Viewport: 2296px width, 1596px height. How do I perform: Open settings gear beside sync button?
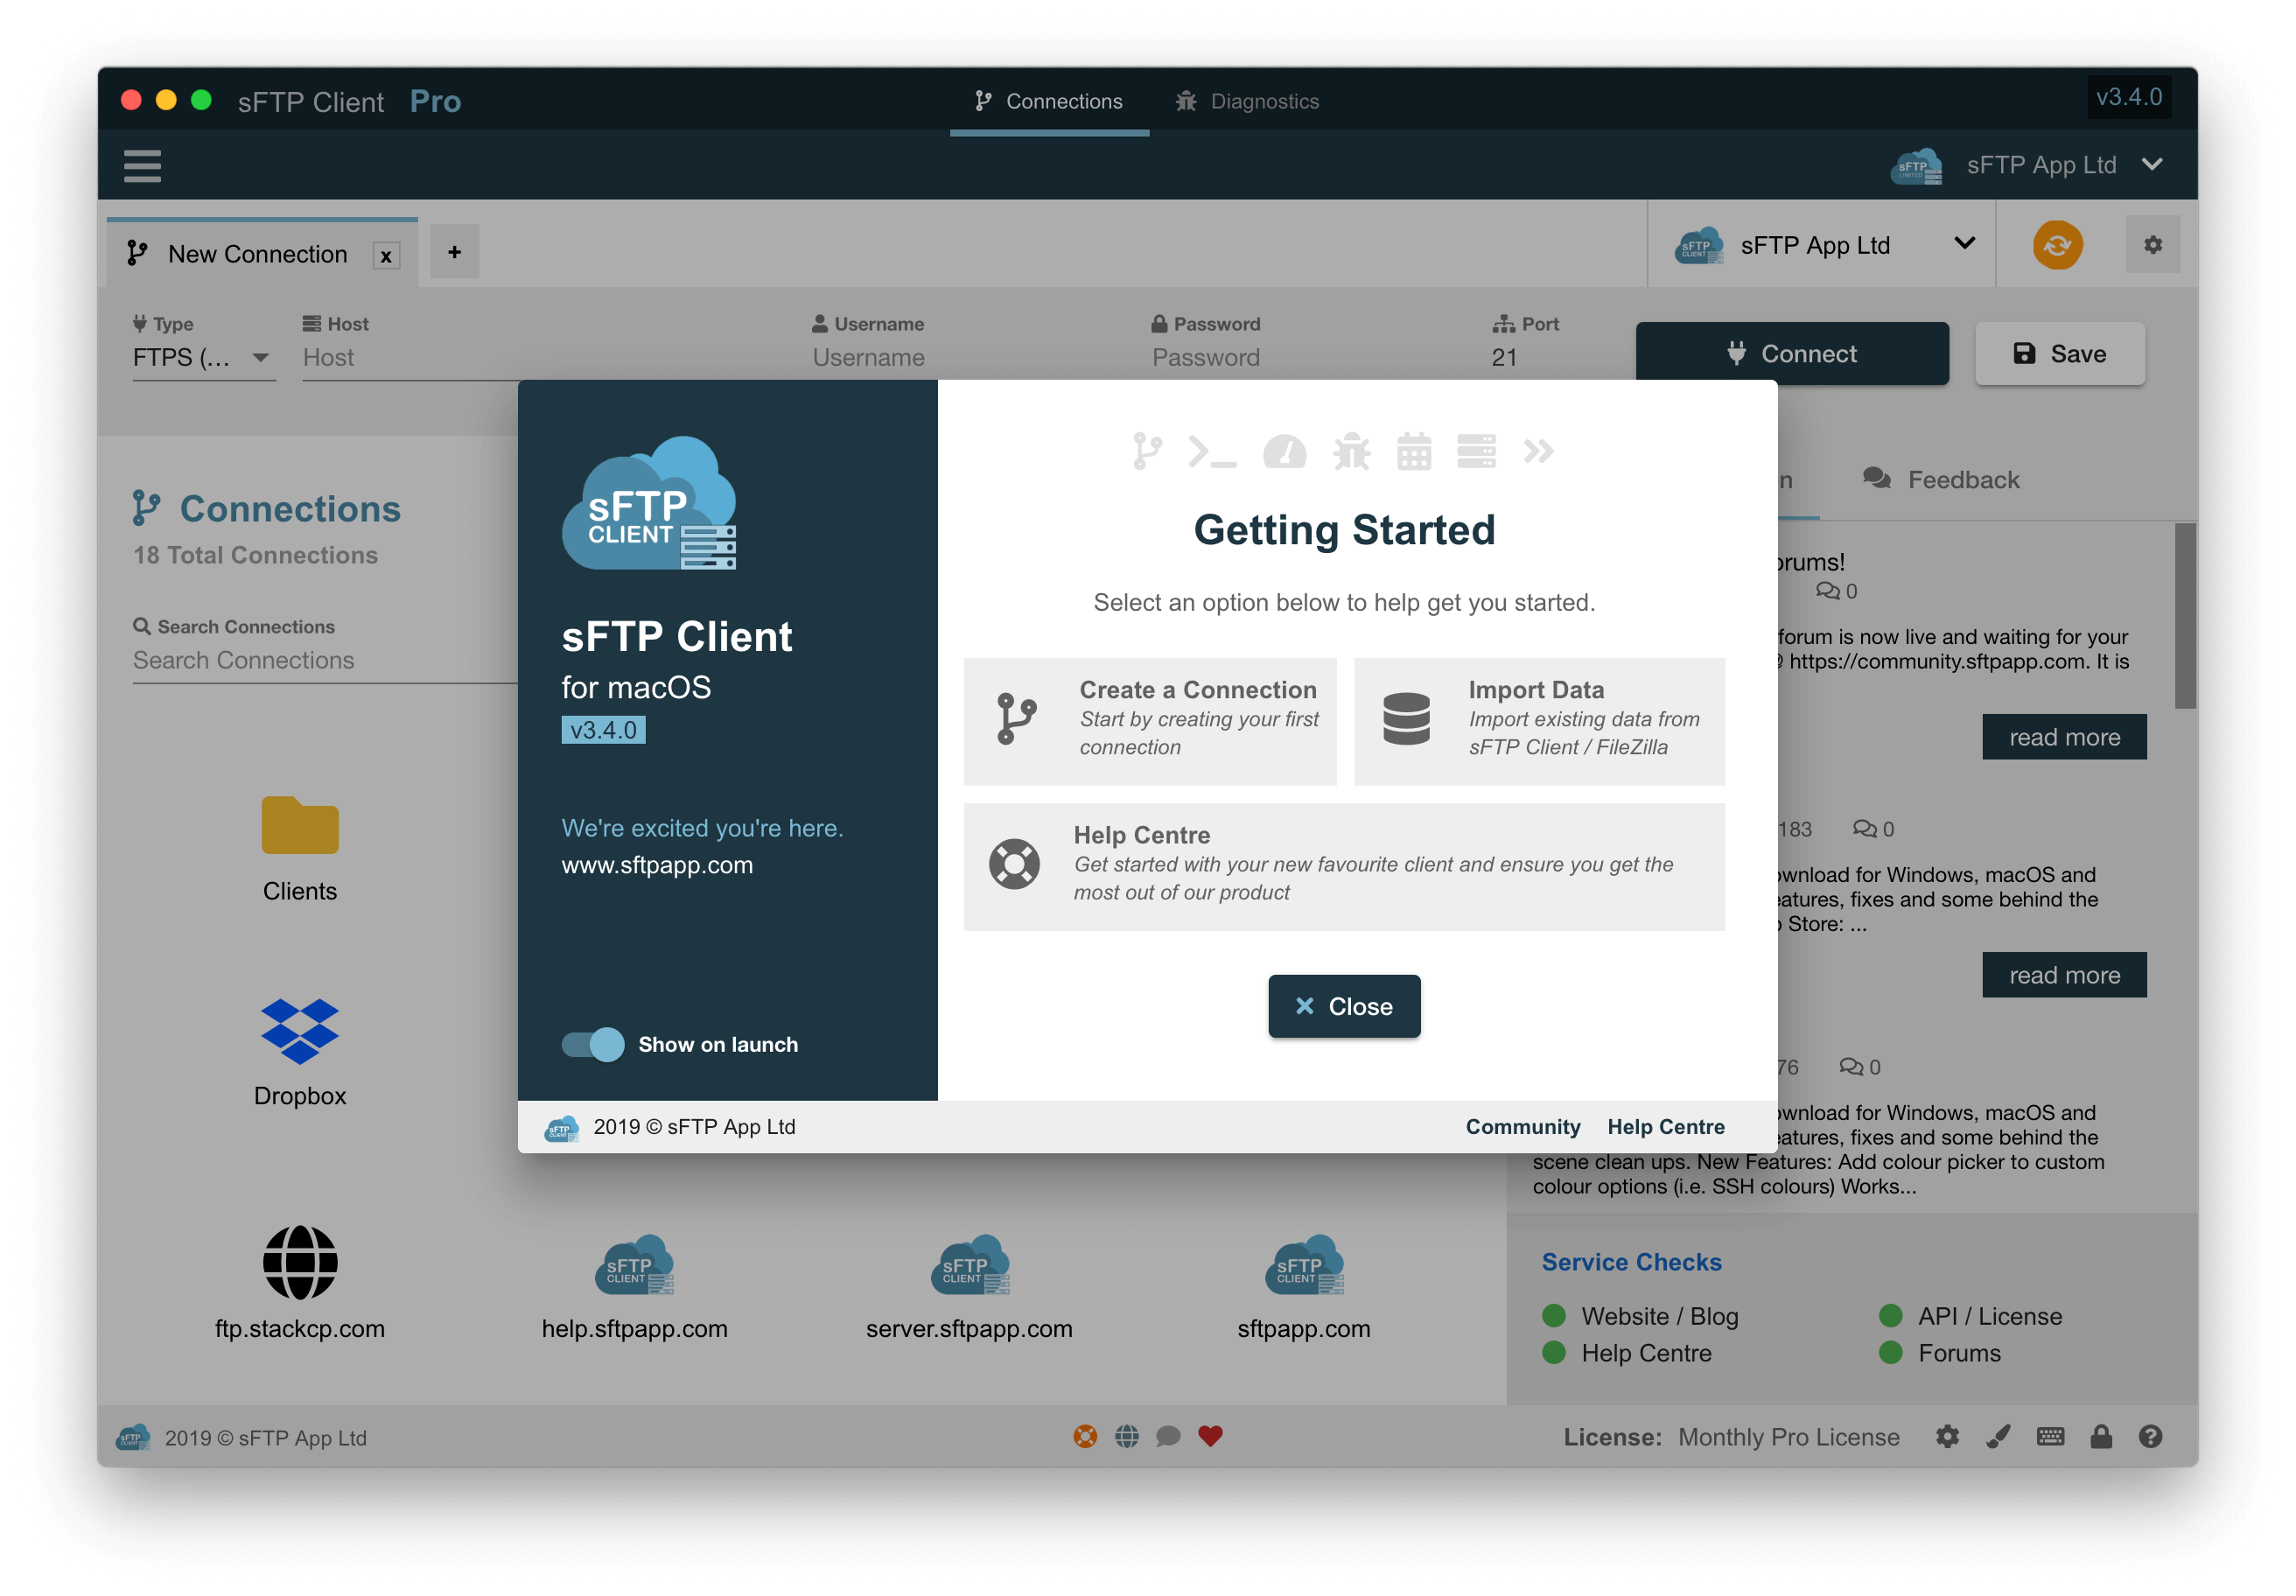[2152, 245]
